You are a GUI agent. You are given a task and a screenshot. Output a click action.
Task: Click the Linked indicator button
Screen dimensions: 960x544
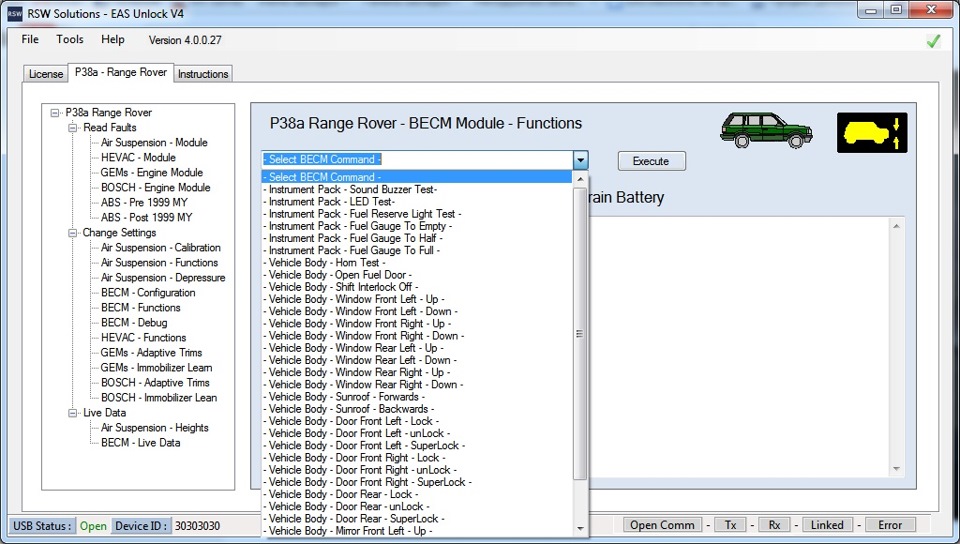click(x=827, y=525)
